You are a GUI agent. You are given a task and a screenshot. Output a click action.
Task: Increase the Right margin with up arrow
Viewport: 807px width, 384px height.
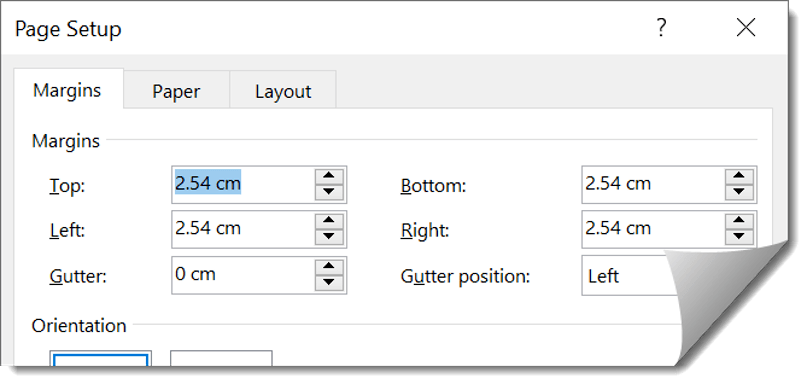pos(739,221)
